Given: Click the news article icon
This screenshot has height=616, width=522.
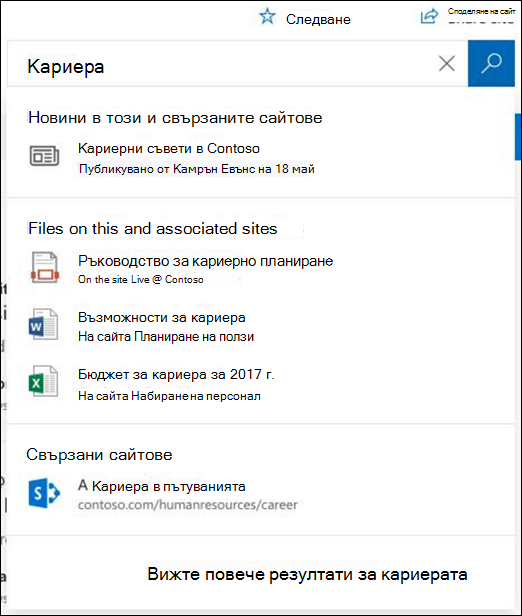Looking at the screenshot, I should point(44,156).
